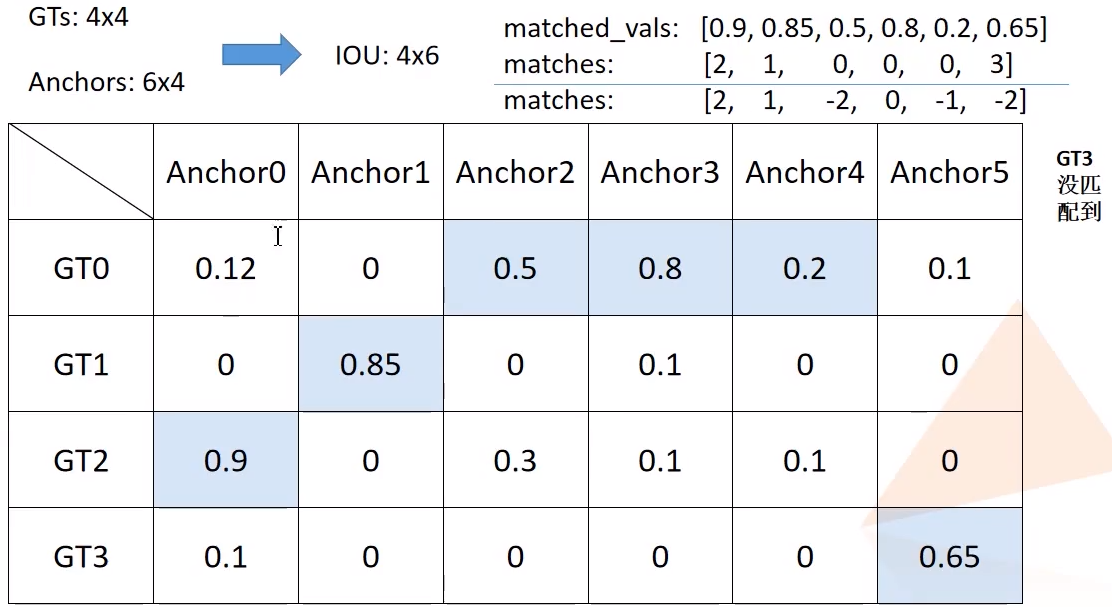The image size is (1112, 616).
Task: Click the blue right-pointing arrow
Action: 261,54
